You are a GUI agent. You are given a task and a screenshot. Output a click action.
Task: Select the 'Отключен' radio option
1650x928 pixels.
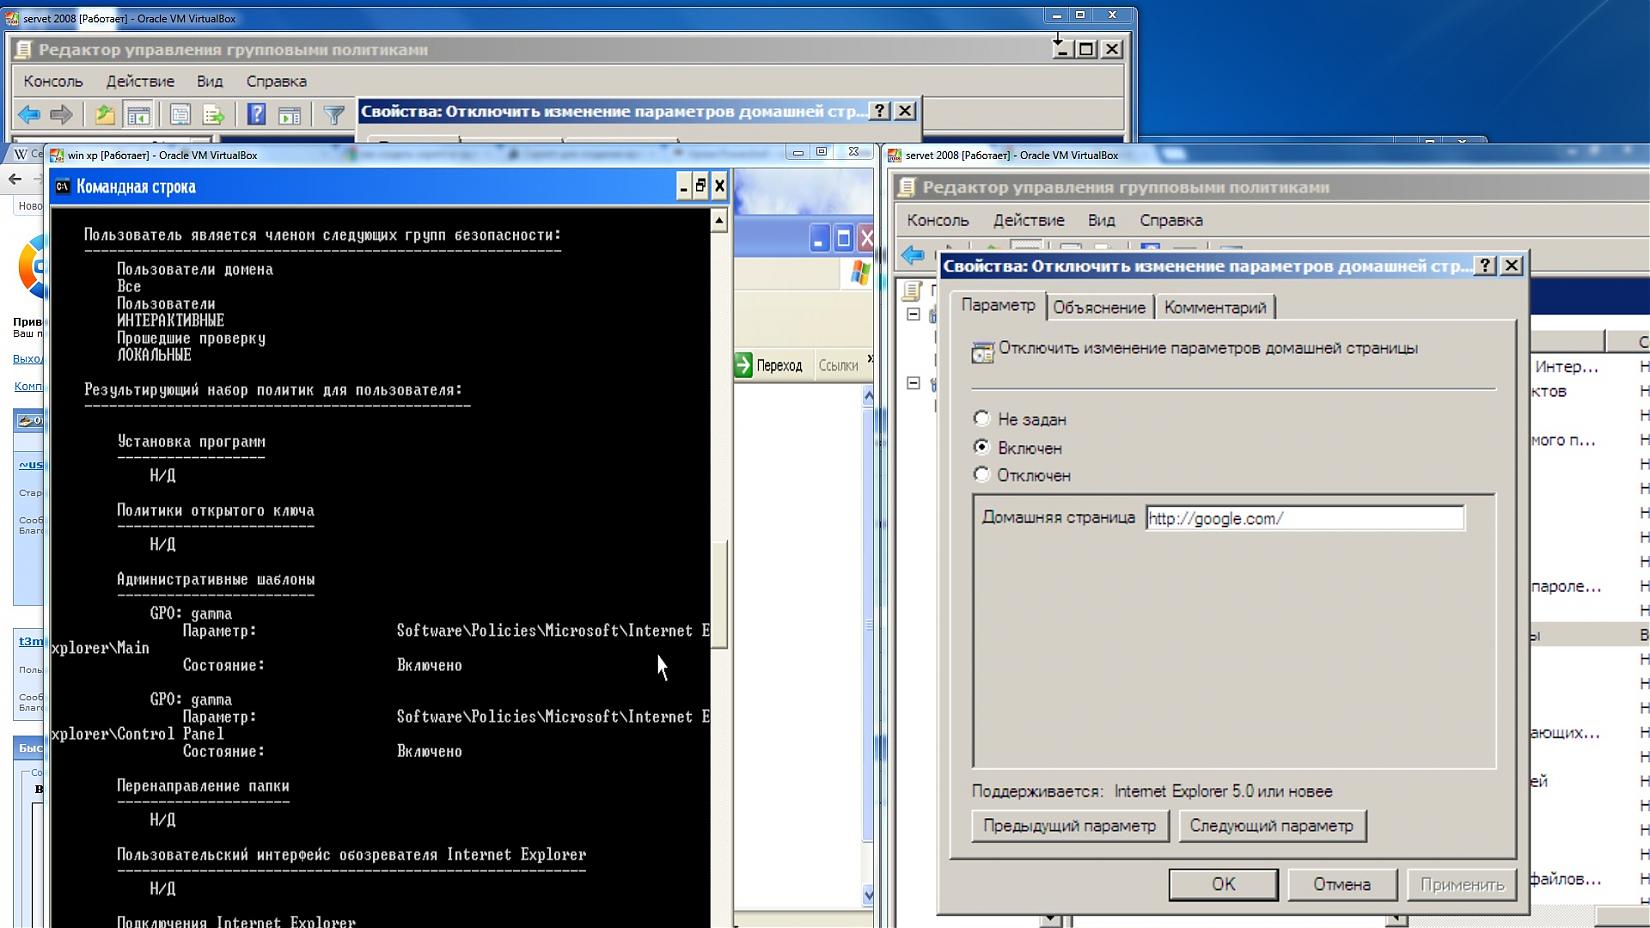[982, 475]
